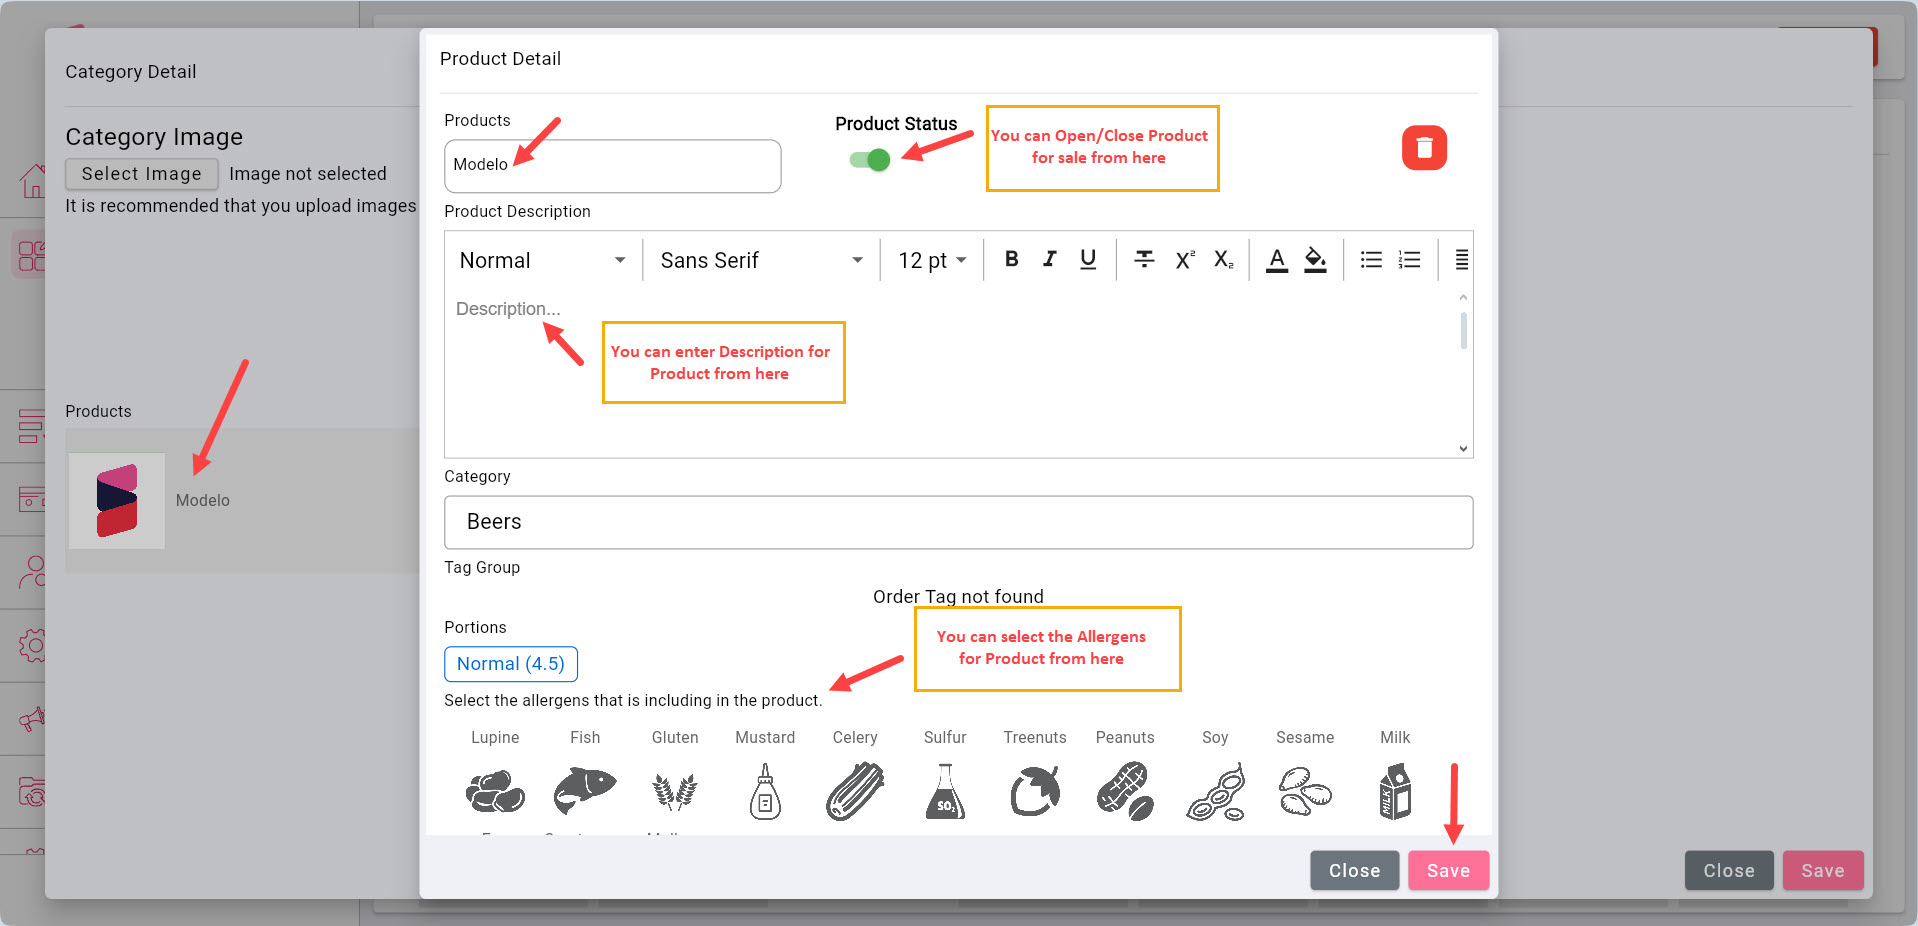Viewport: 1918px width, 926px height.
Task: Mark Peanuts as an allergen
Action: (x=1125, y=791)
